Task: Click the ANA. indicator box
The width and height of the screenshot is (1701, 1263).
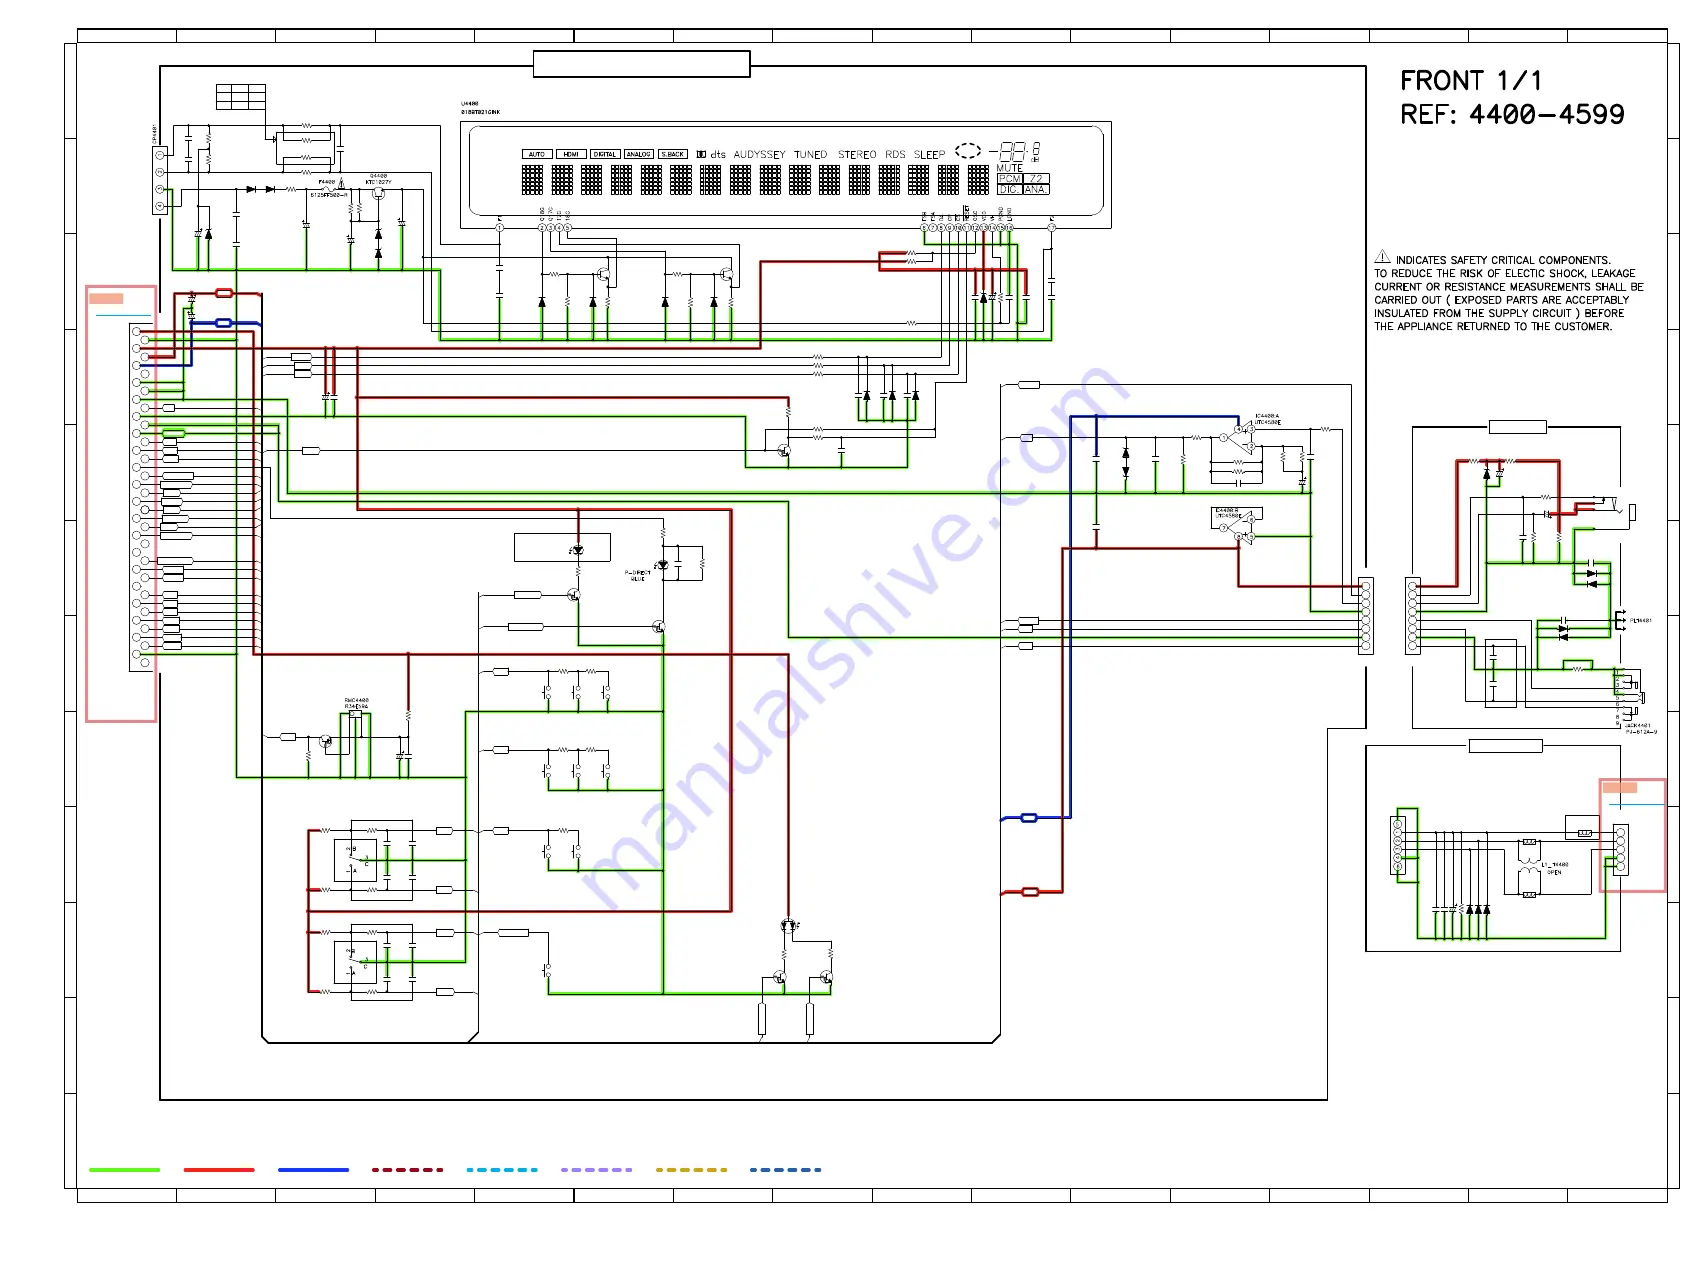Action: 1036,189
